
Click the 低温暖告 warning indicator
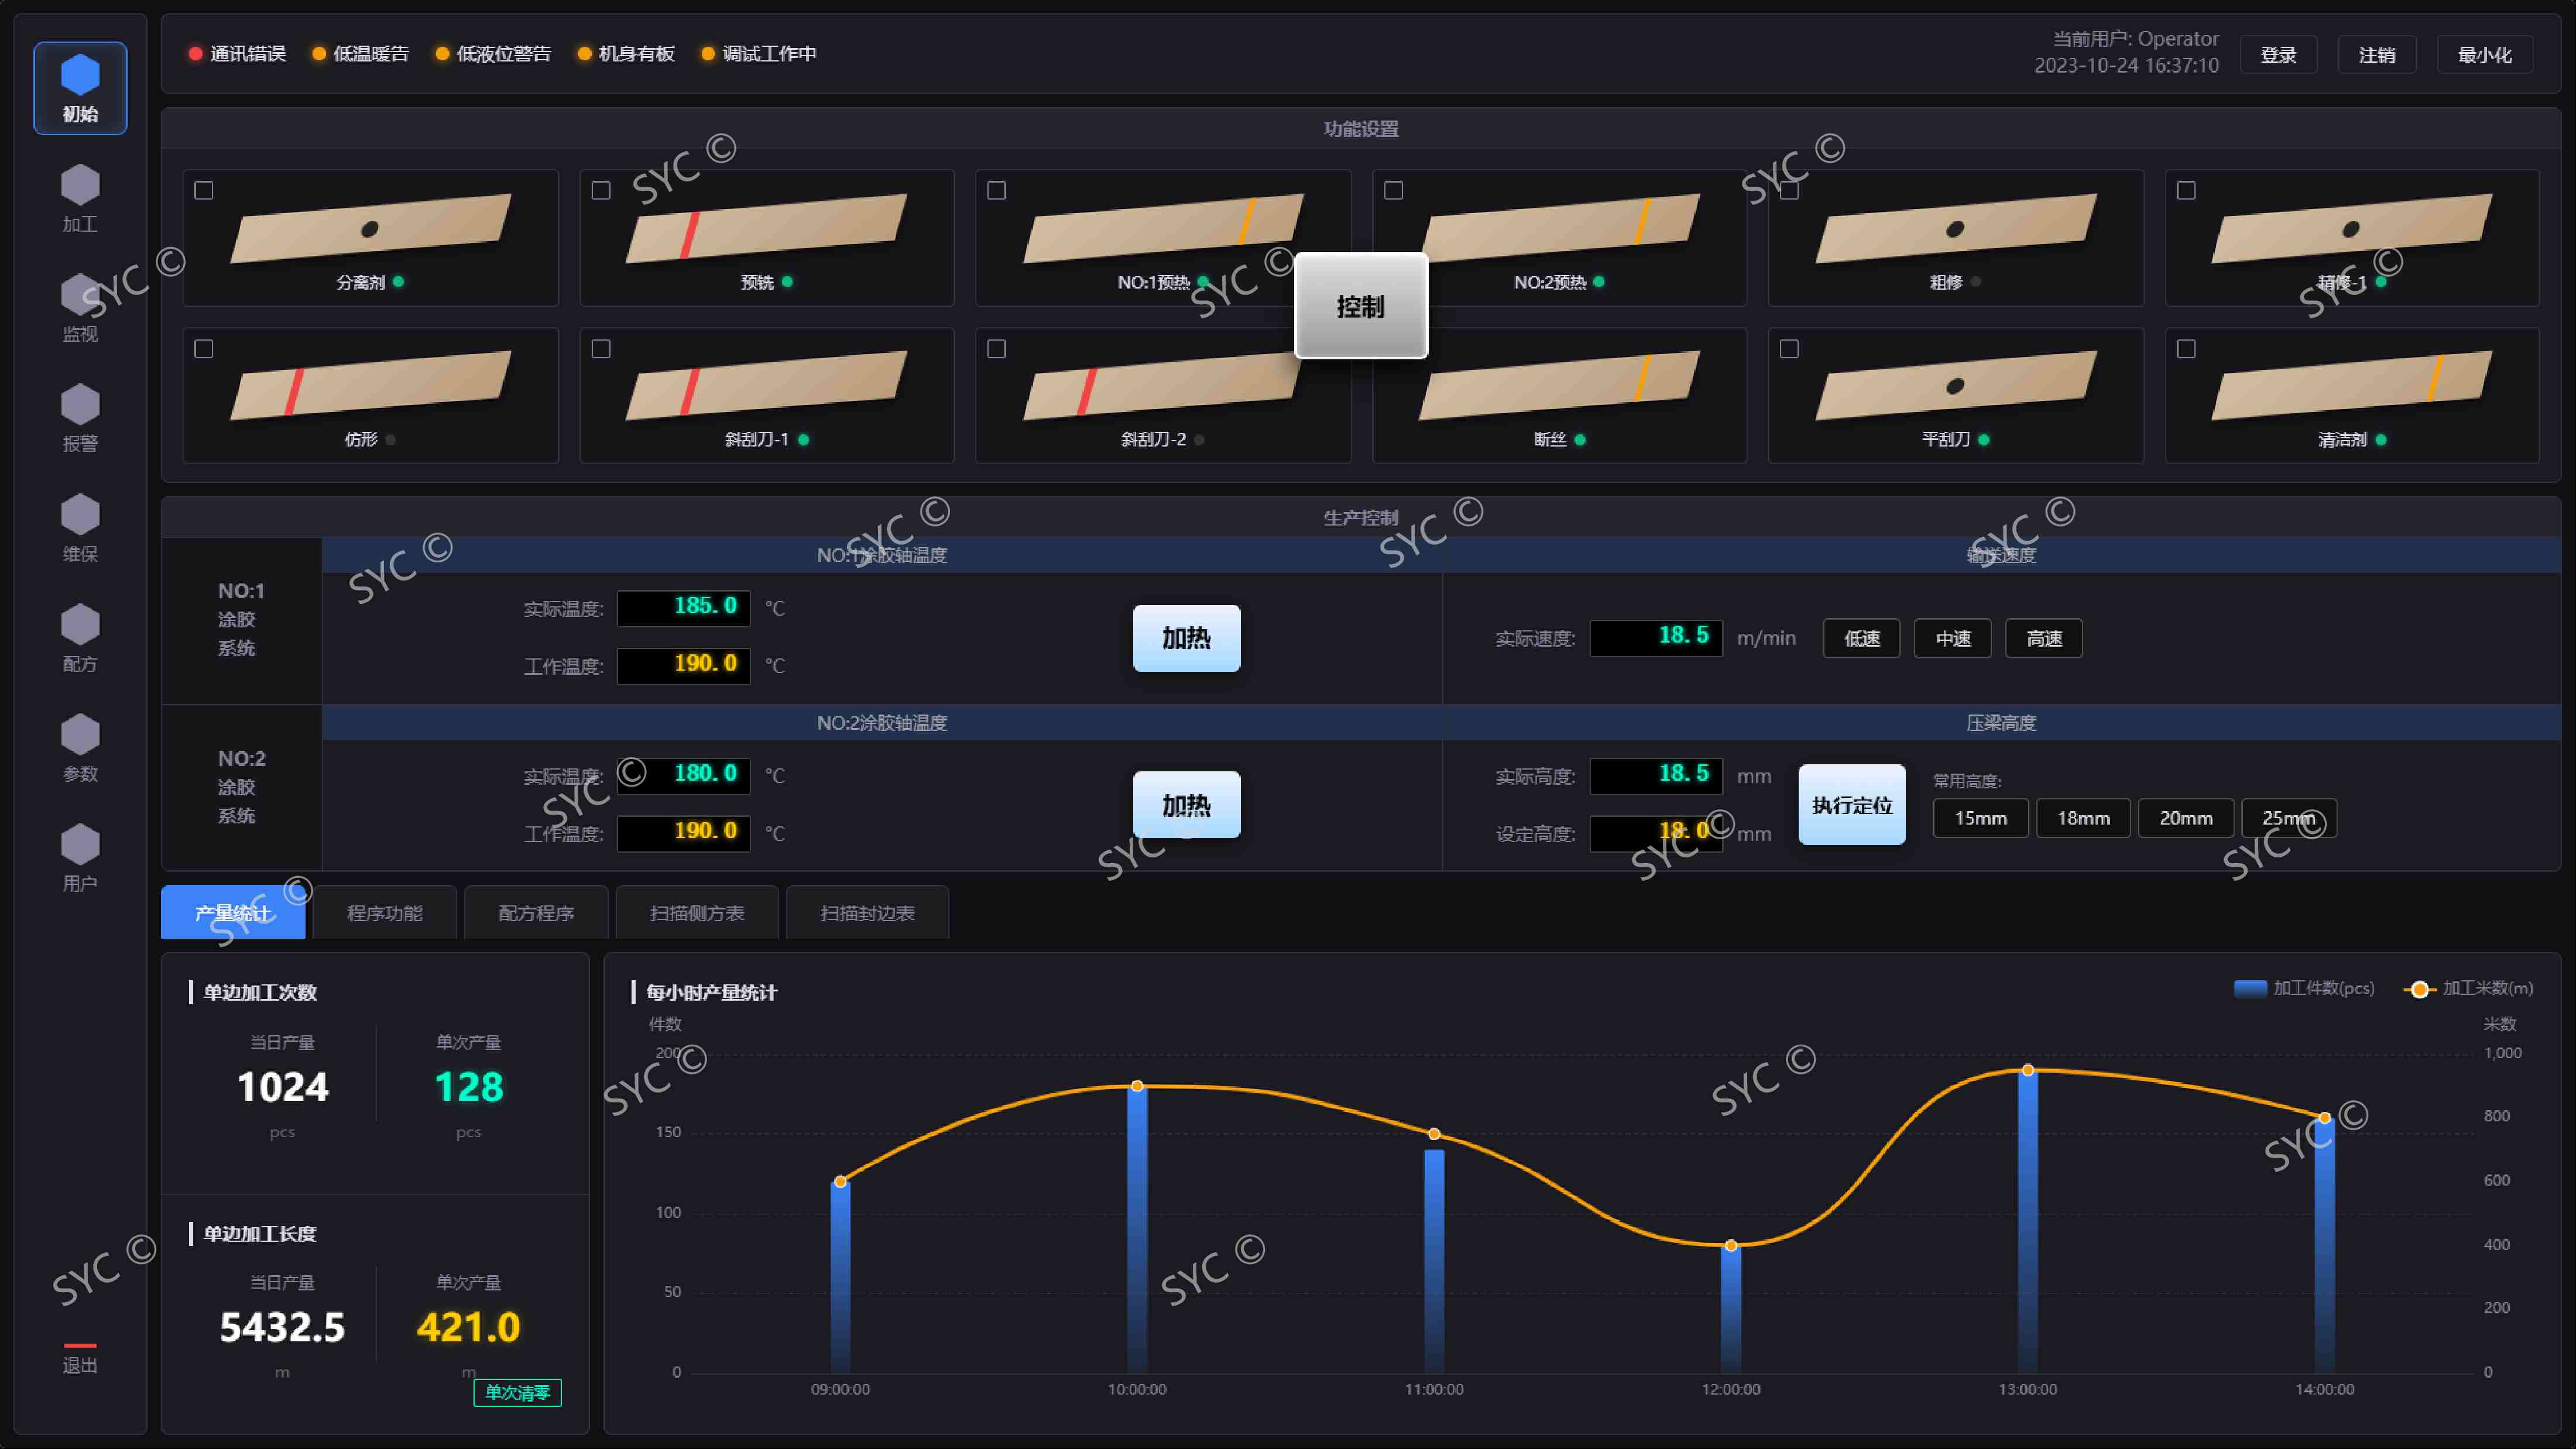point(319,54)
